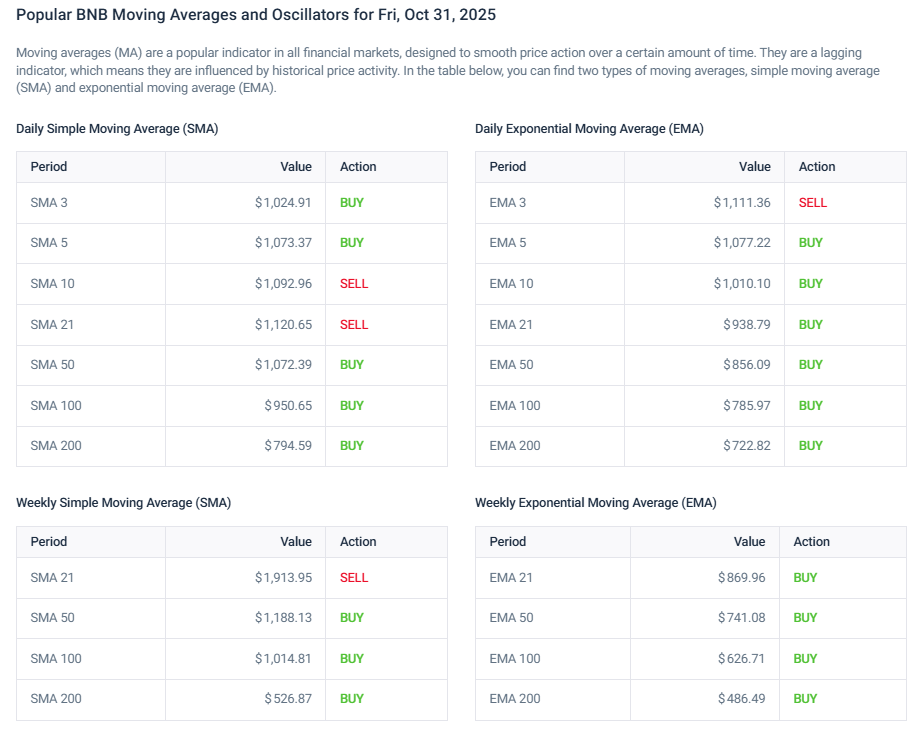Click the Value header of the daily EMA table
The height and width of the screenshot is (733, 923).
pos(752,166)
